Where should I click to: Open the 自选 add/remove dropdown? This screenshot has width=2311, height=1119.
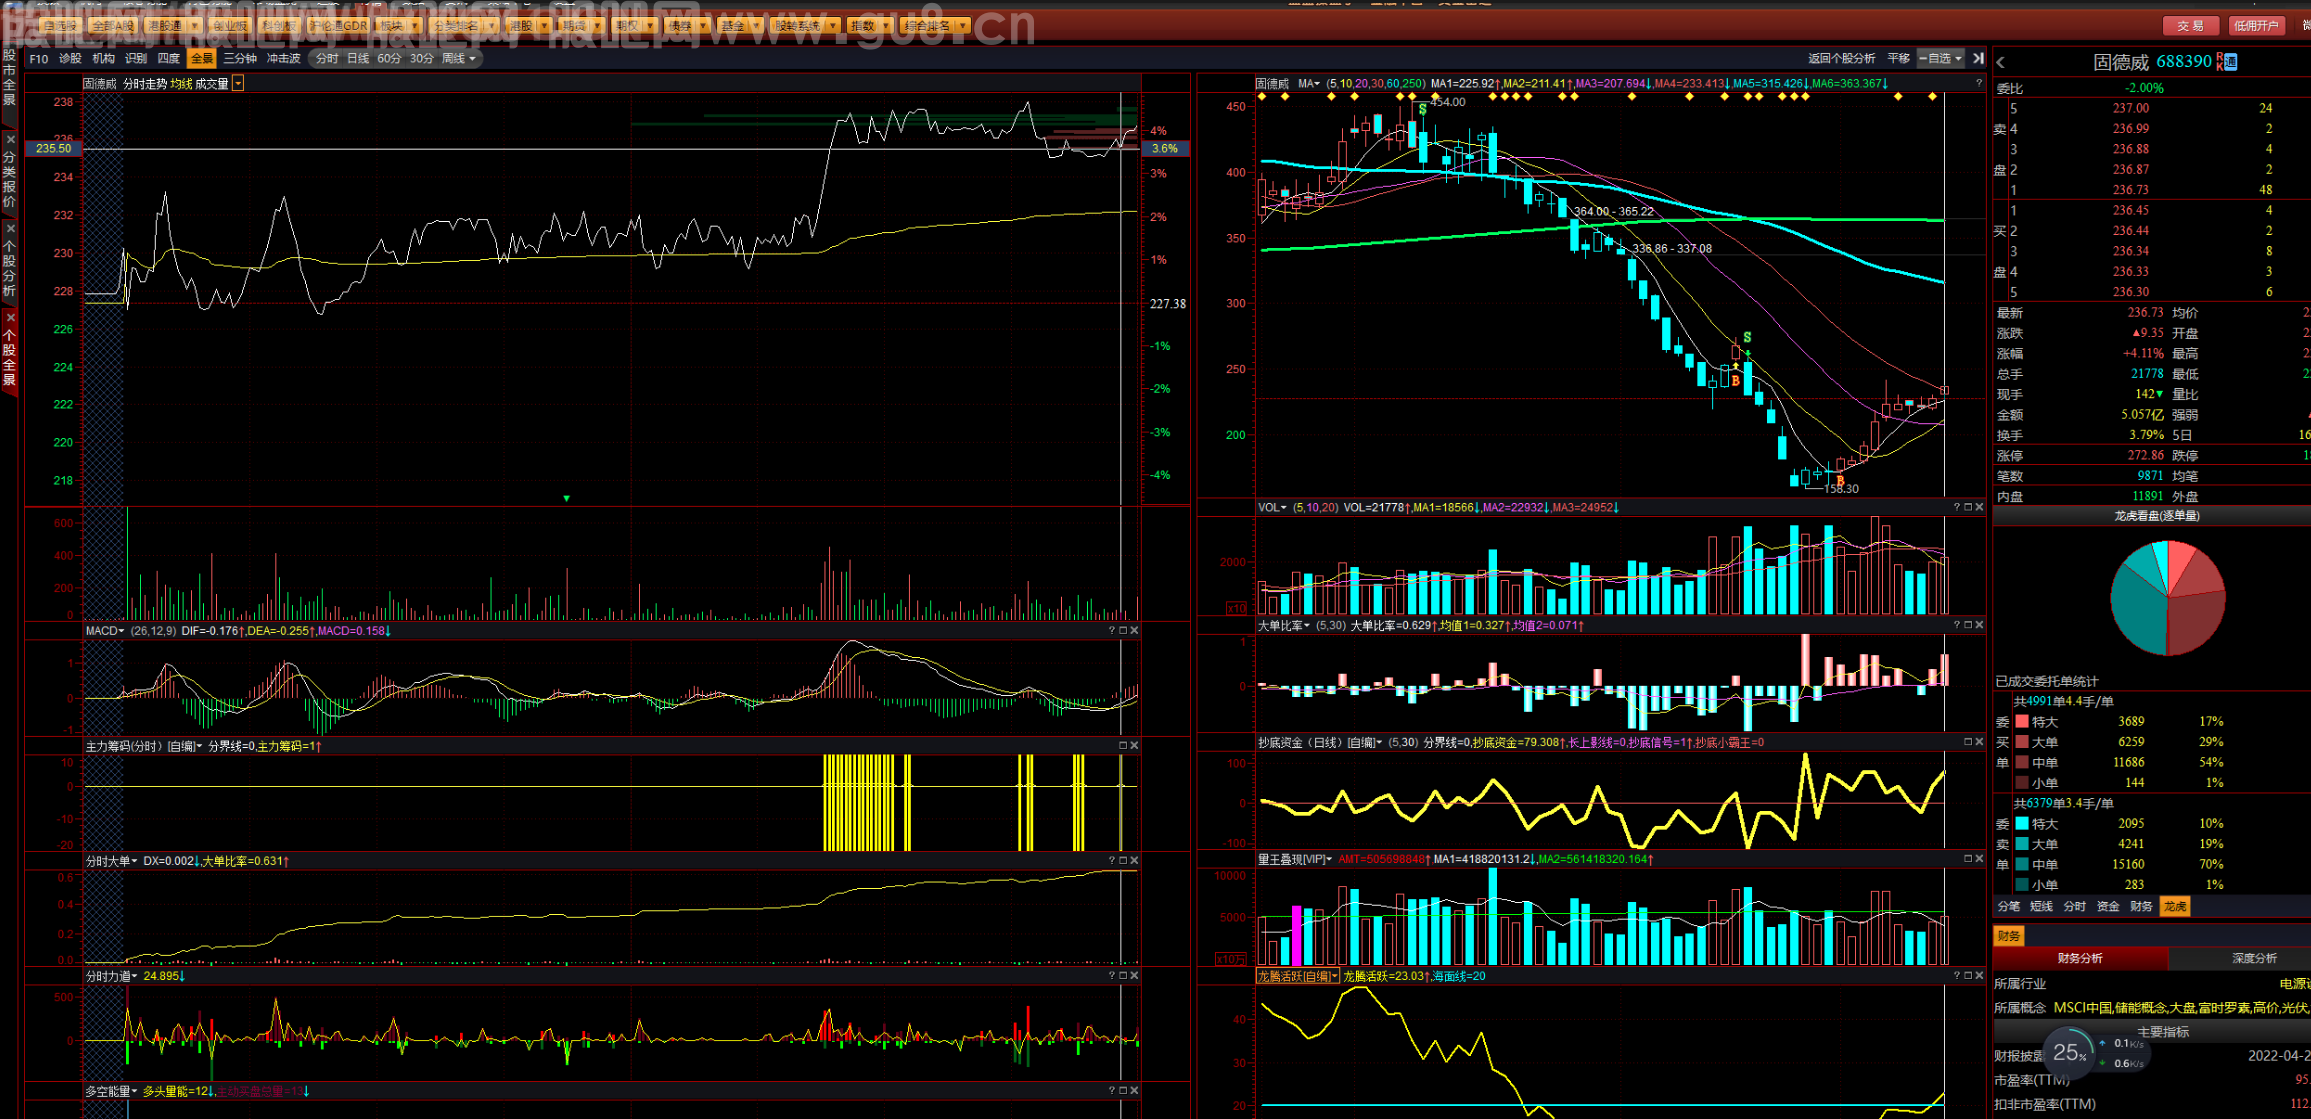click(x=1940, y=59)
